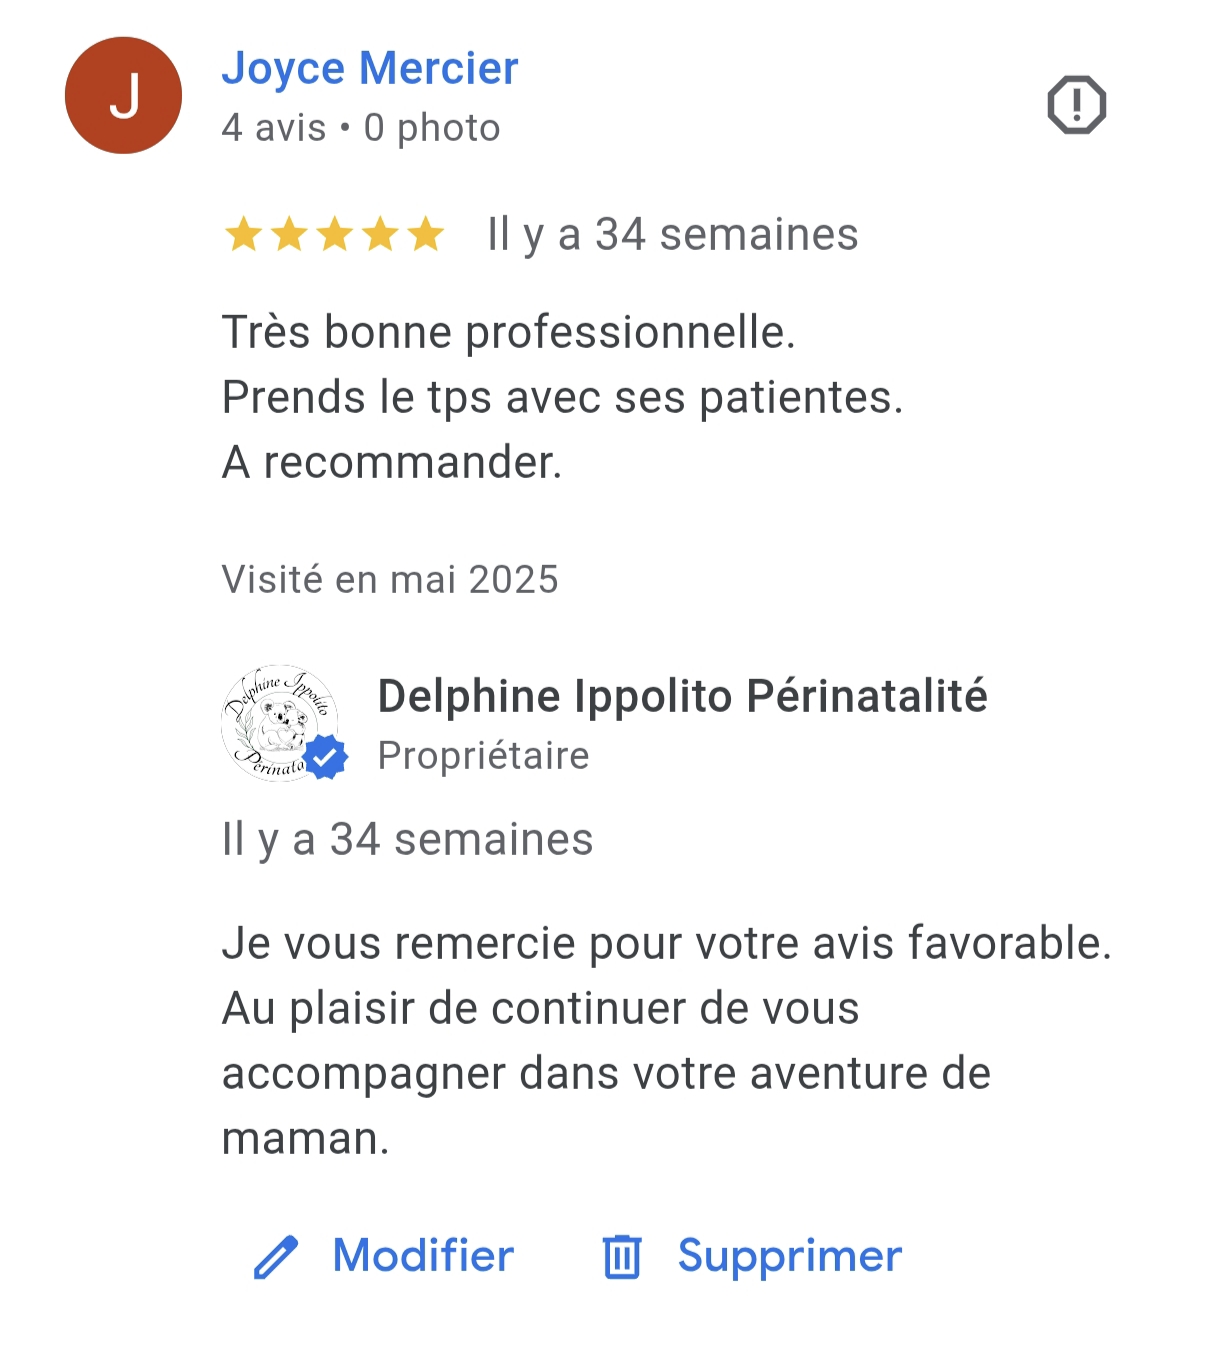This screenshot has width=1219, height=1345.
Task: Click the first gold star of the rating
Action: tap(243, 235)
